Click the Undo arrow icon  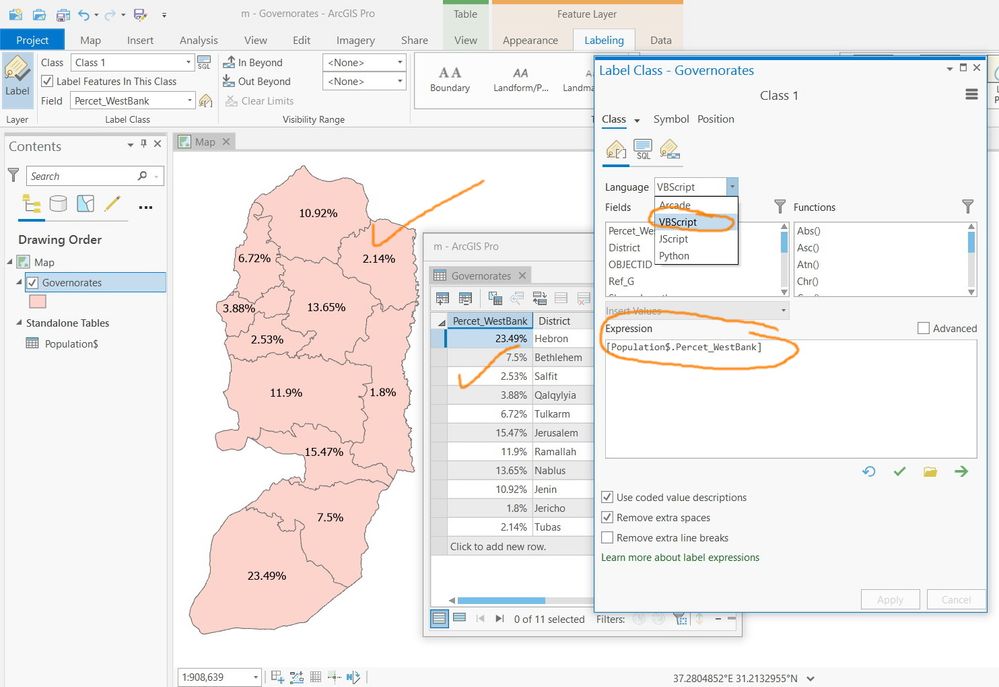click(x=83, y=13)
